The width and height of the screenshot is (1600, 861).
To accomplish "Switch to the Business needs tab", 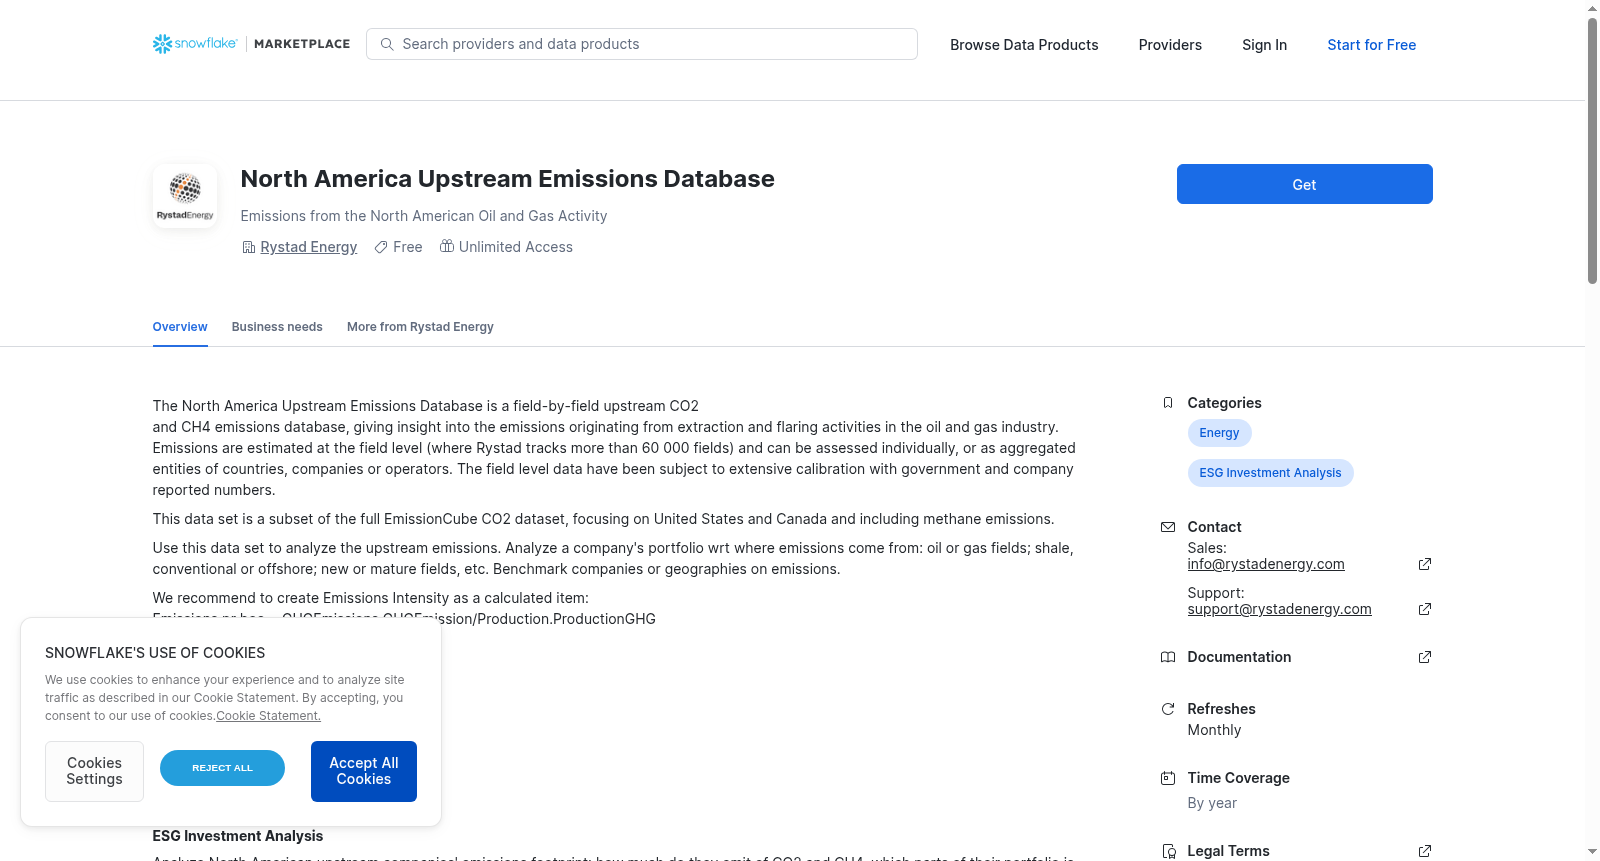I will pyautogui.click(x=277, y=327).
